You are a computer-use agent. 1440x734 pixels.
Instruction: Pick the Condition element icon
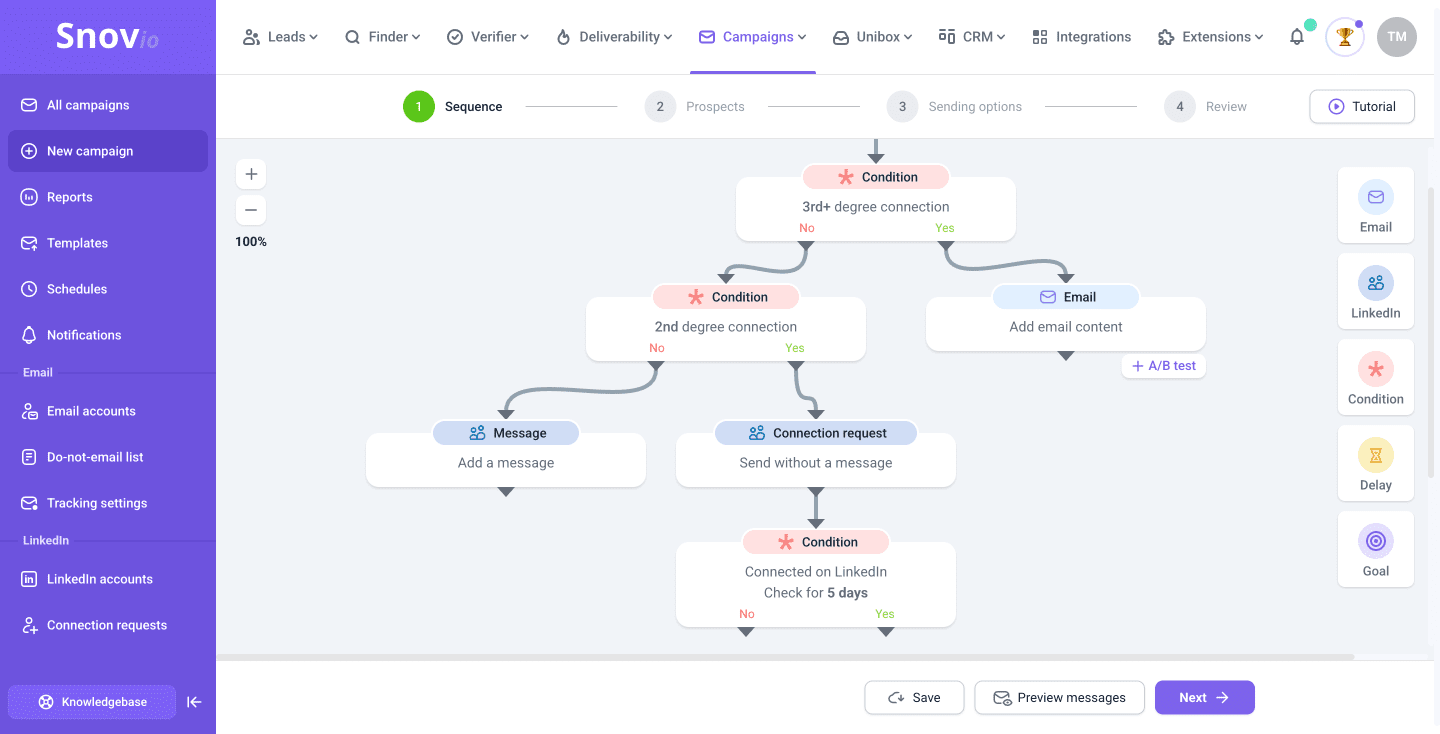click(1375, 369)
